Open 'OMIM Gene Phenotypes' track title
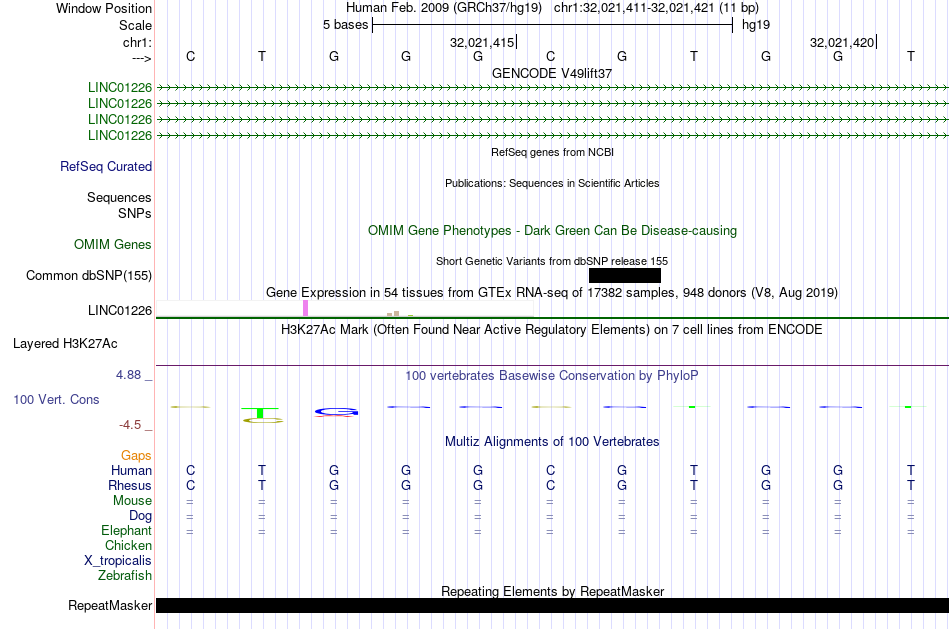The height and width of the screenshot is (629, 950). coord(552,230)
